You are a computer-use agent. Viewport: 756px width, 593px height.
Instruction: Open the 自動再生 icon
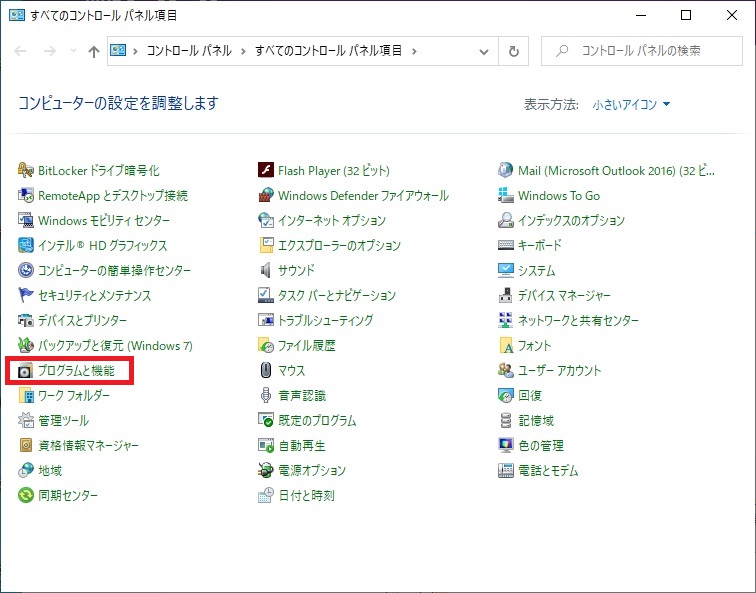click(x=266, y=445)
